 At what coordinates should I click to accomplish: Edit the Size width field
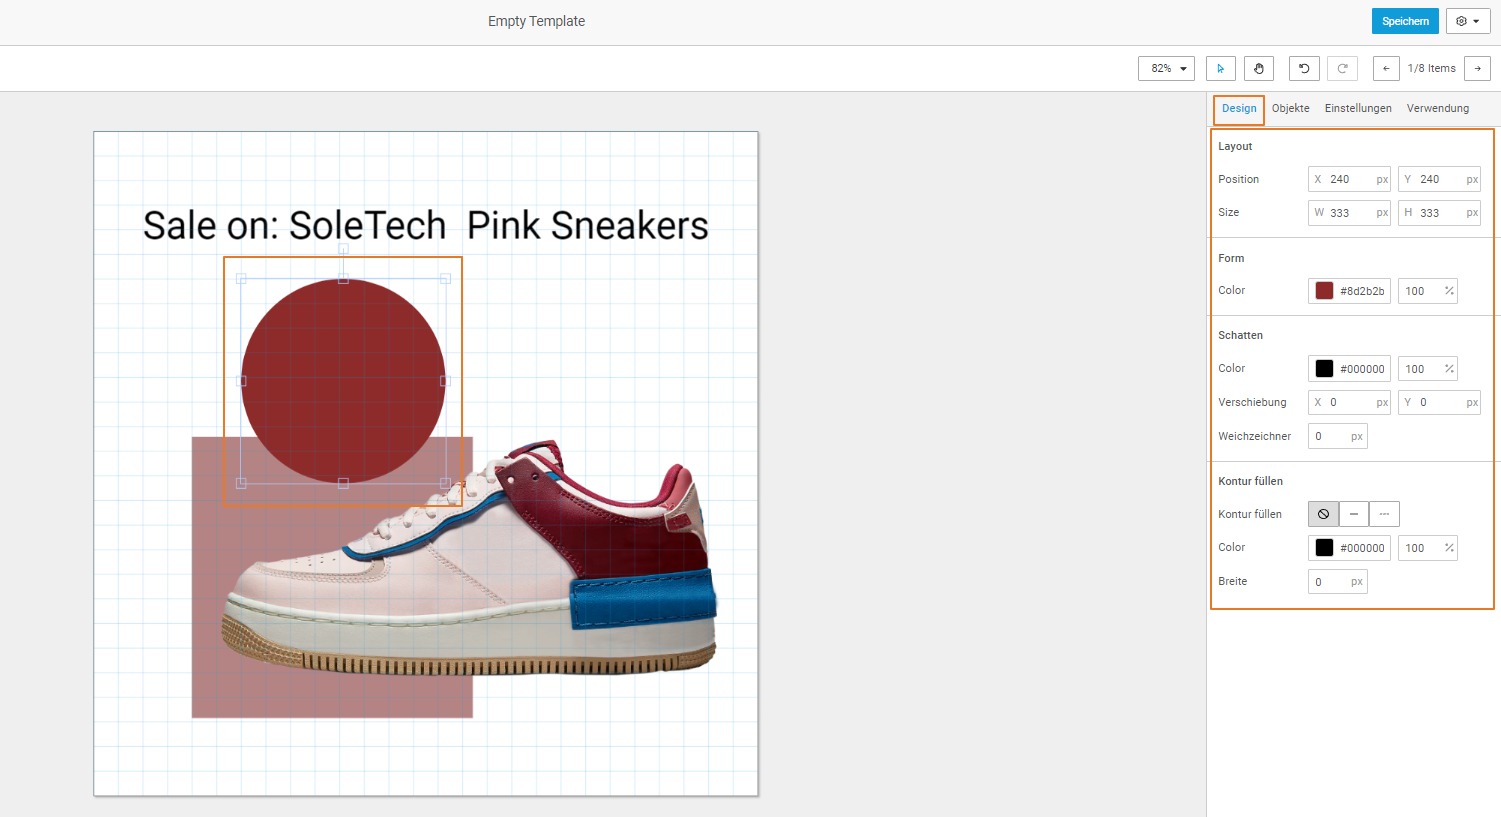tap(1349, 212)
